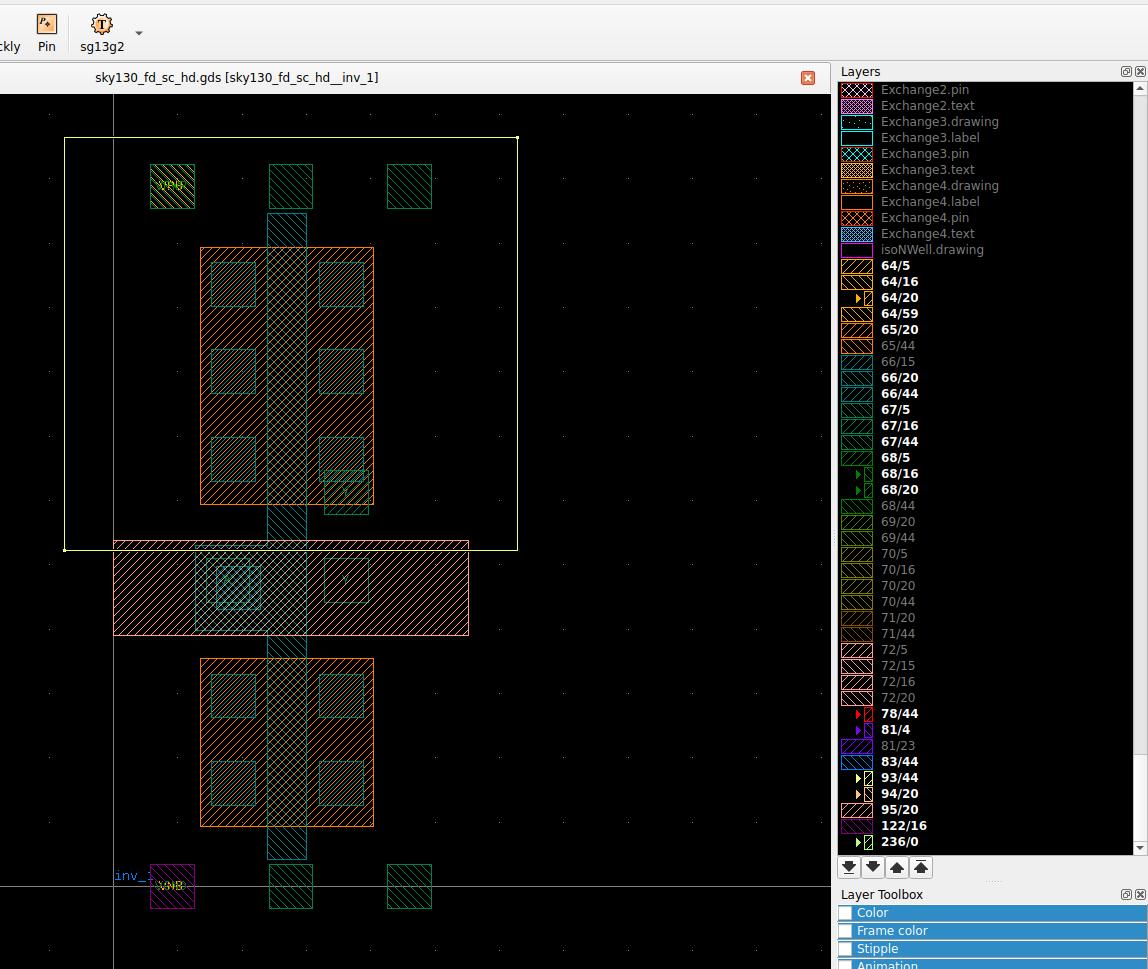Expand the 78/44 layer group
Image resolution: width=1148 pixels, height=969 pixels.
[858, 714]
